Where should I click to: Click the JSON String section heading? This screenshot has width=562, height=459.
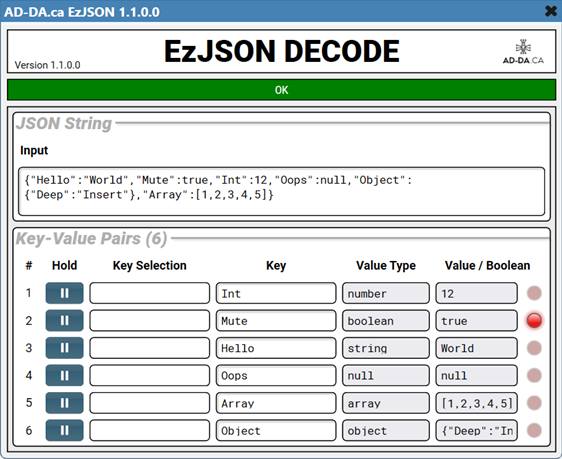tap(64, 123)
